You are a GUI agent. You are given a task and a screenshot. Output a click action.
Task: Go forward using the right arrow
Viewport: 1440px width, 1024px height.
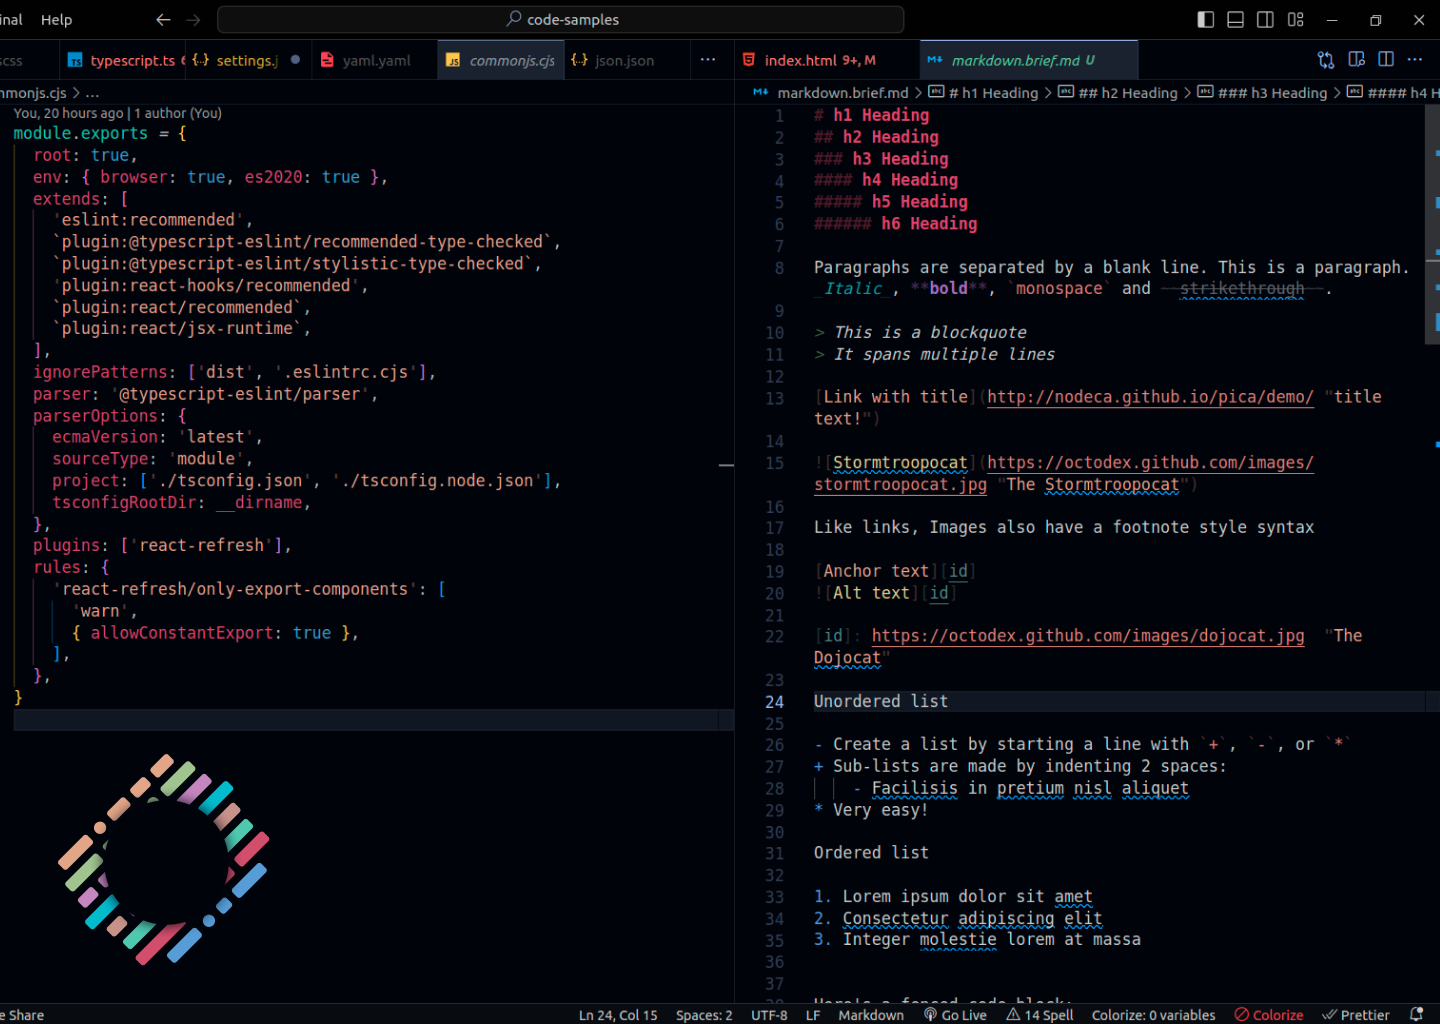[x=193, y=19]
